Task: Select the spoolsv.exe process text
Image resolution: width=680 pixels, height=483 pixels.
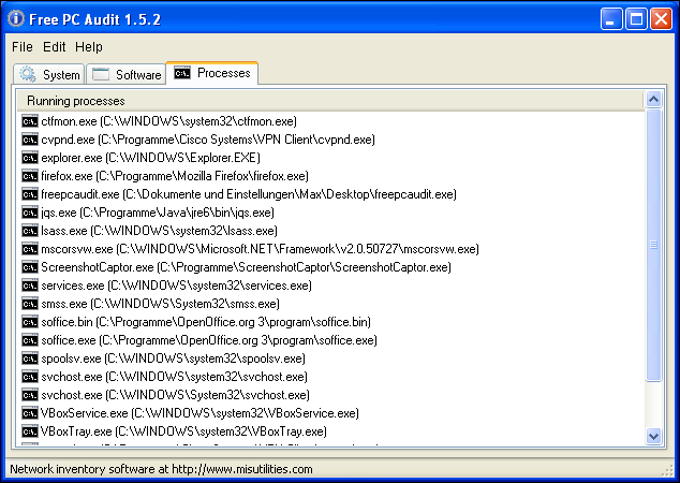Action: click(x=173, y=358)
